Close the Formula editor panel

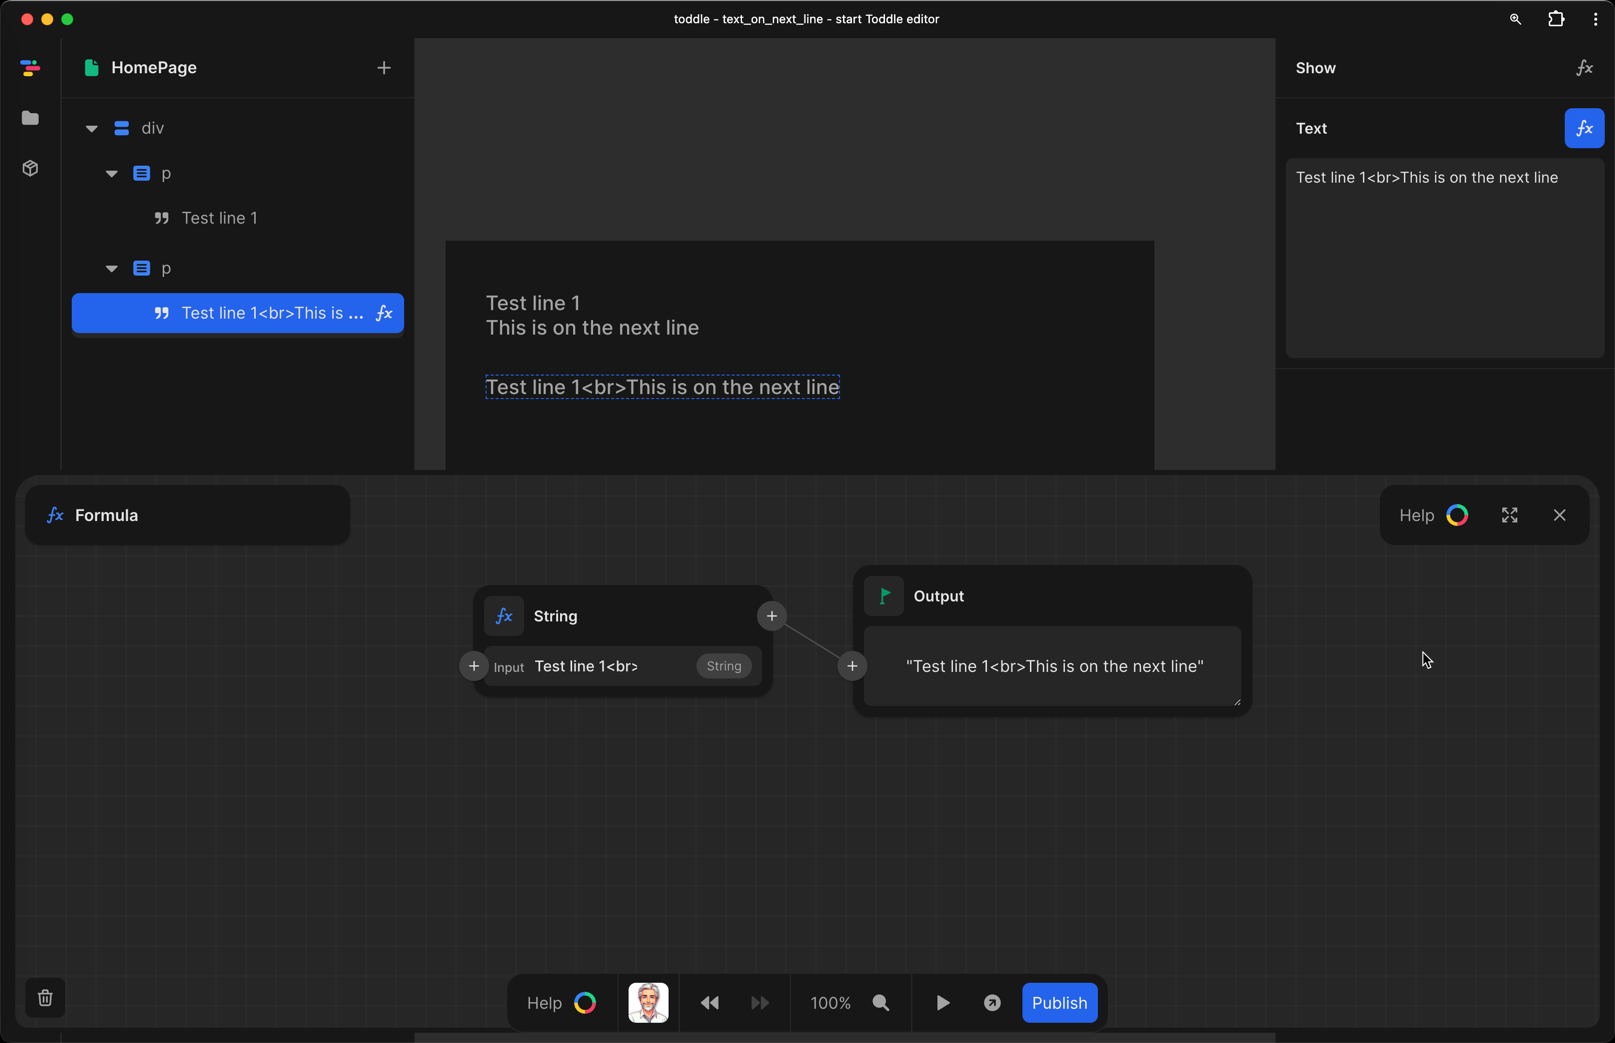[1559, 515]
